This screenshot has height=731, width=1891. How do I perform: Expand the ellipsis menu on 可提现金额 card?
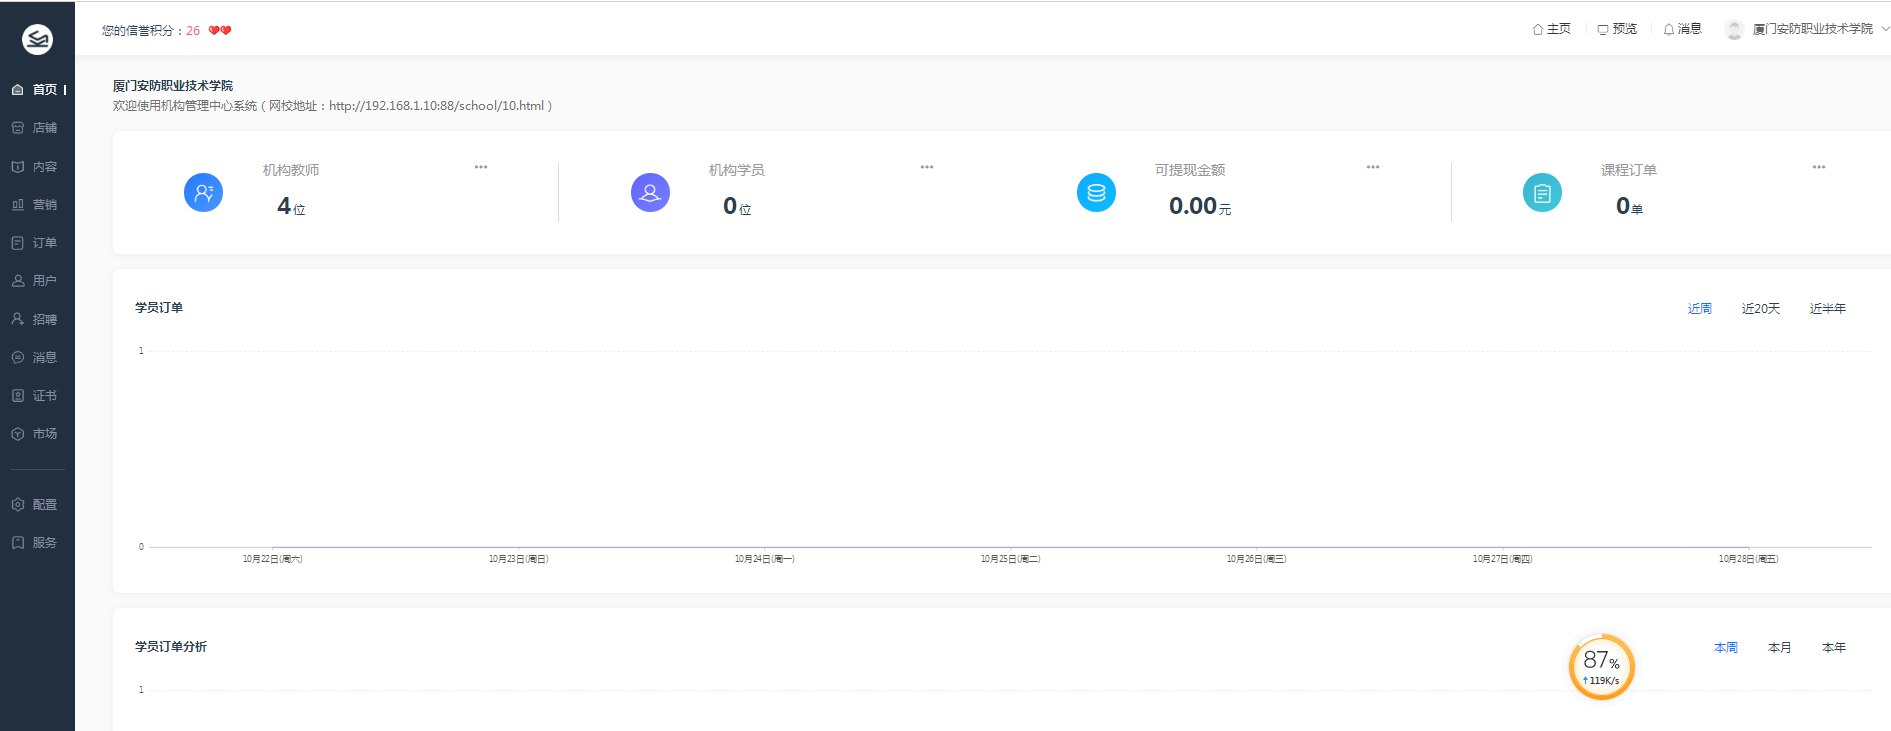(1373, 167)
